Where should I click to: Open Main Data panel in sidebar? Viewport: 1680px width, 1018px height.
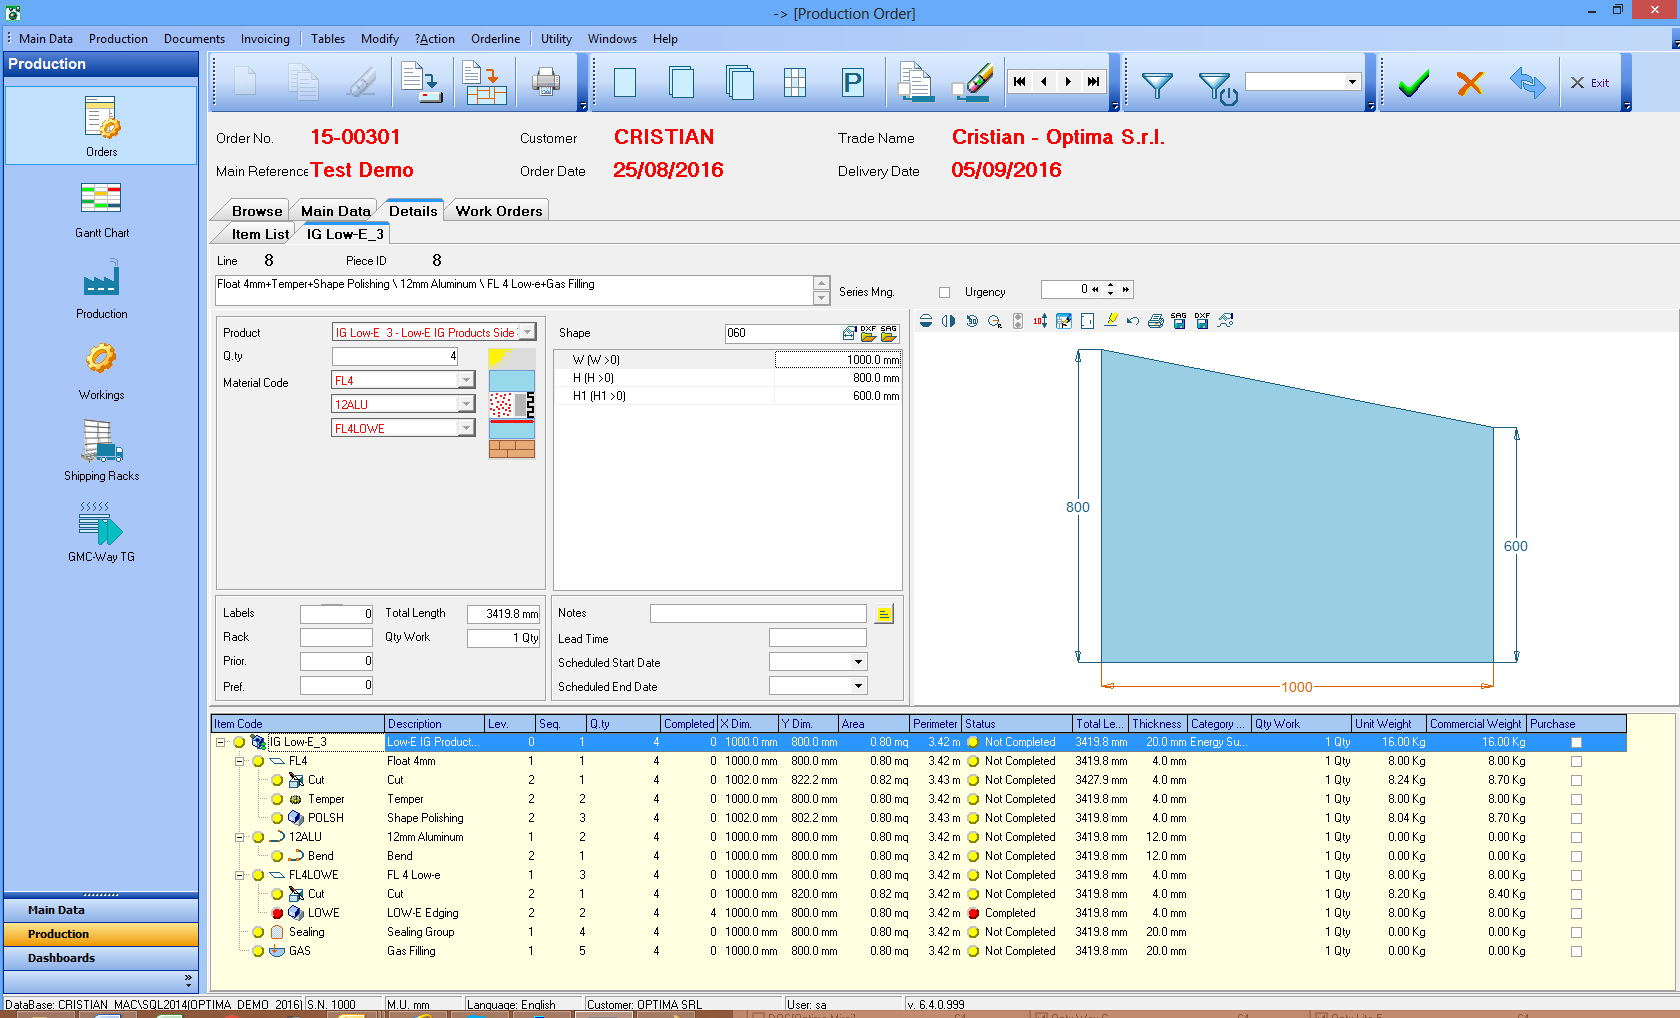(x=101, y=910)
